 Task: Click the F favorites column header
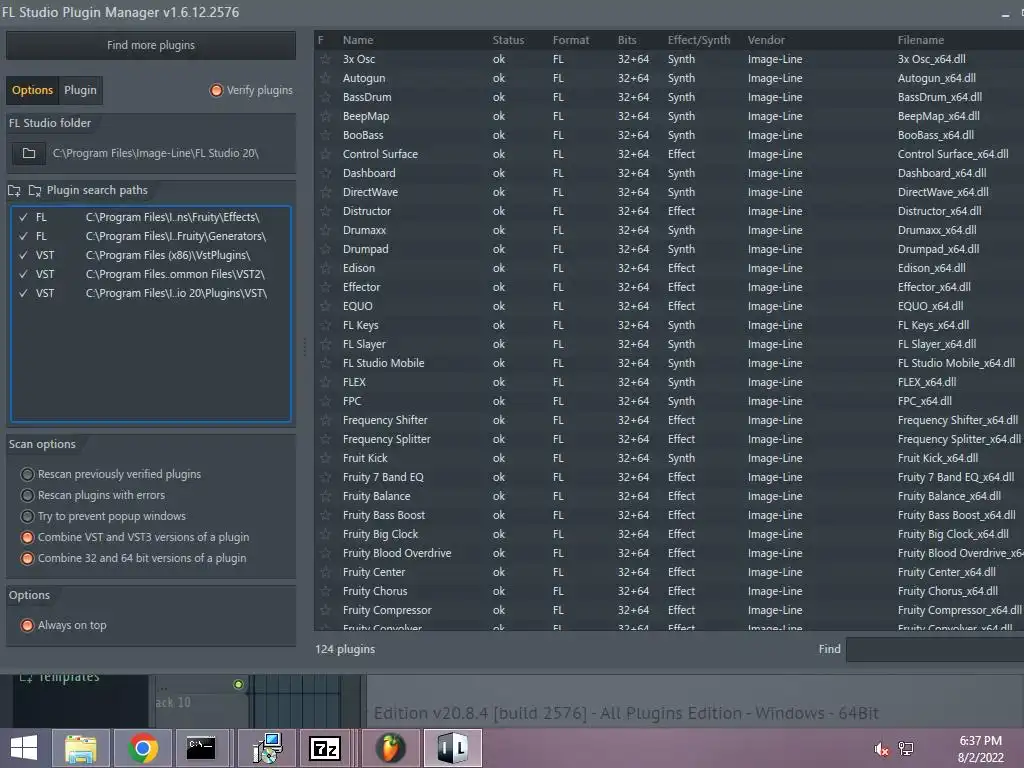[321, 40]
